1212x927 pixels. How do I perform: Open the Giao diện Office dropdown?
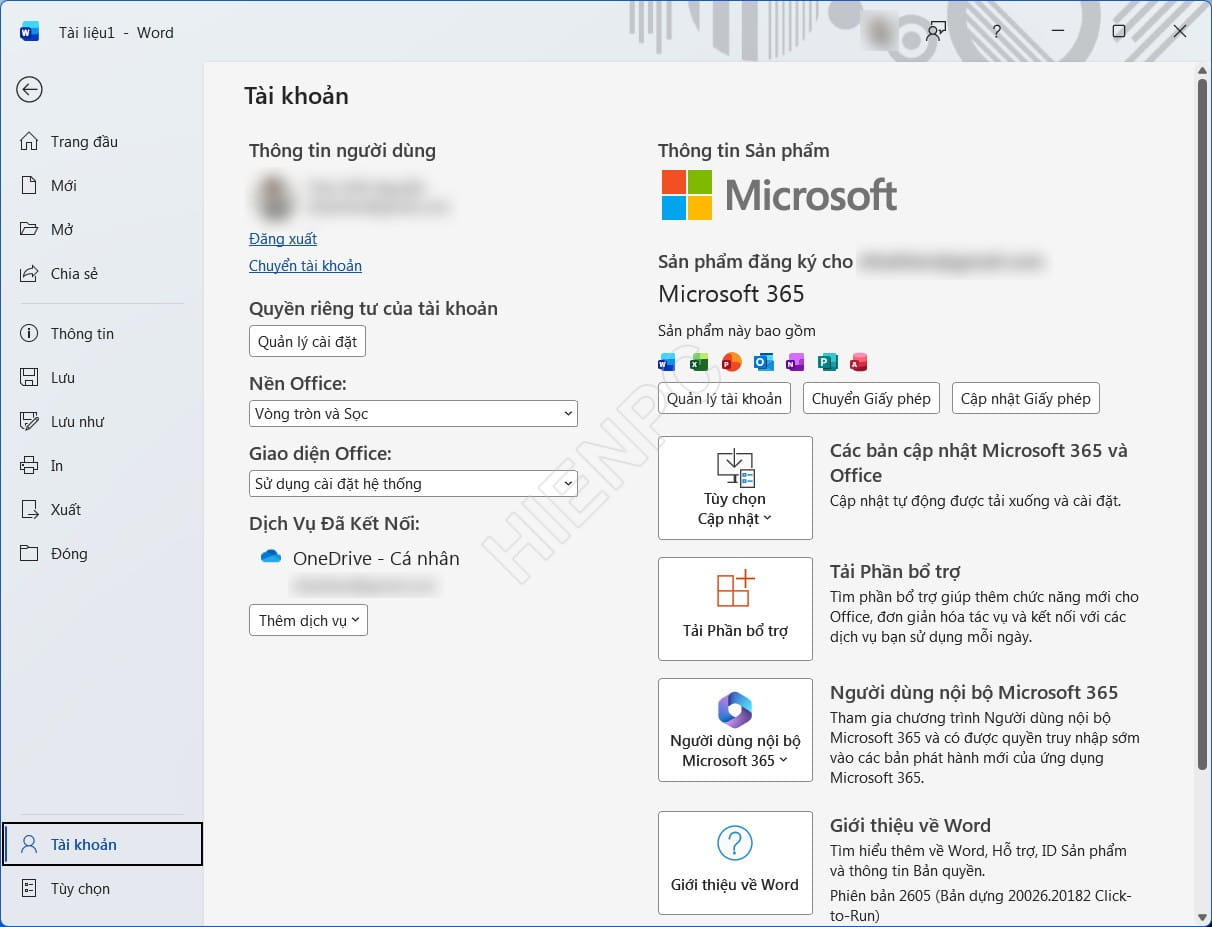coord(413,483)
